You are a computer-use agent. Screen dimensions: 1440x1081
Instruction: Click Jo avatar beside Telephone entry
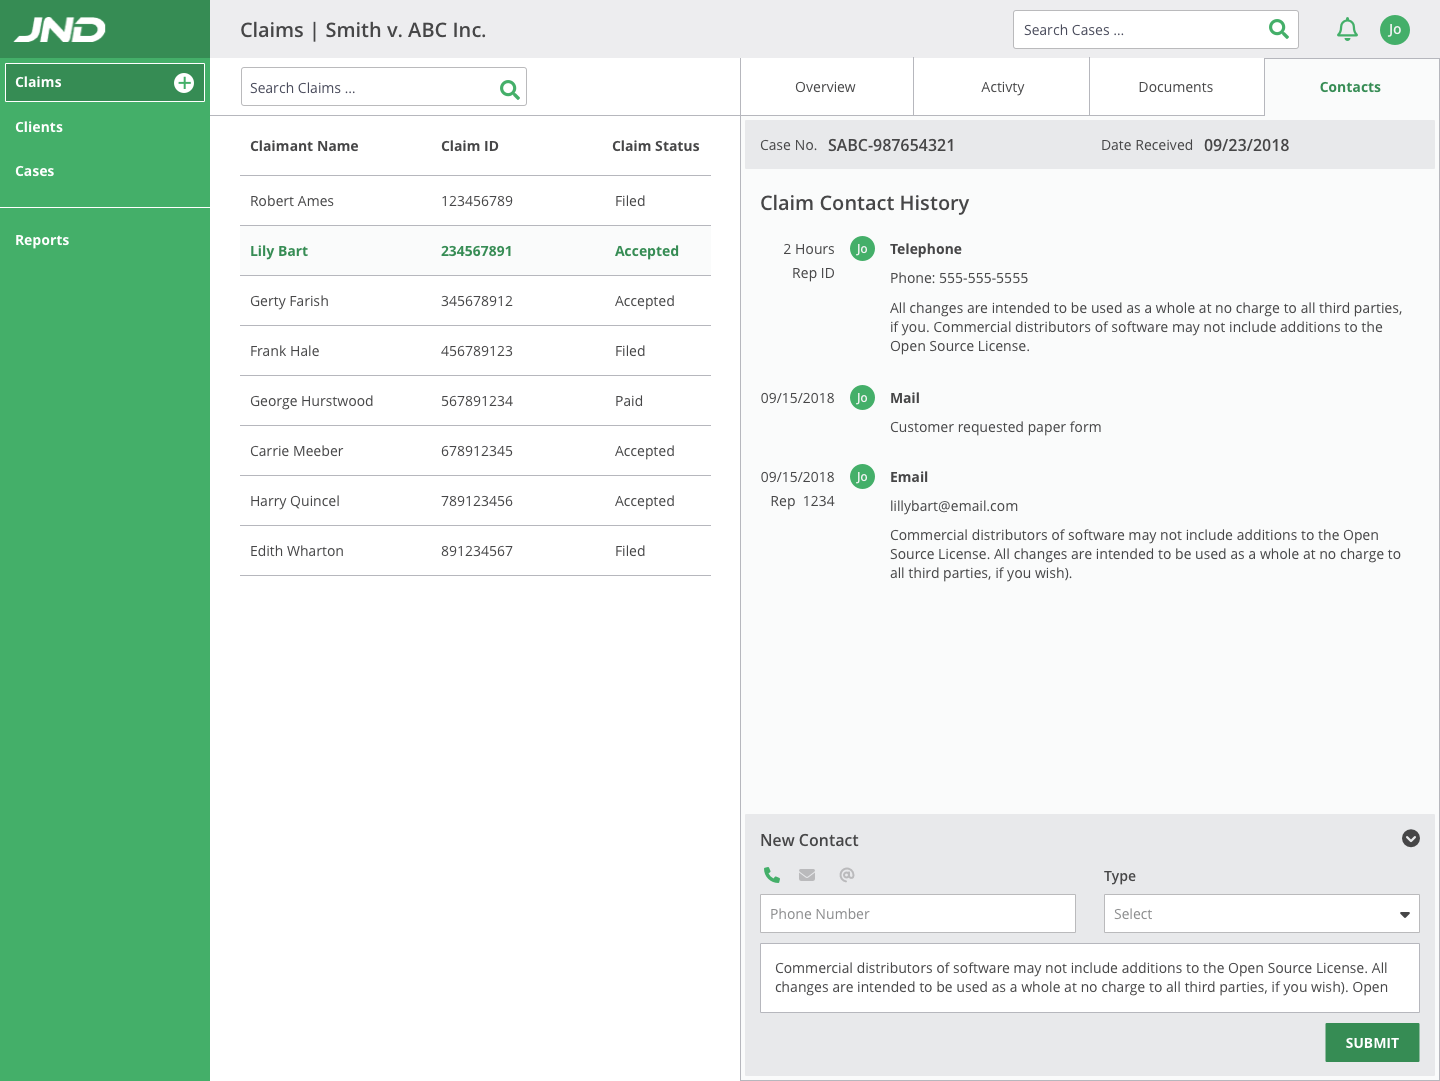click(862, 249)
